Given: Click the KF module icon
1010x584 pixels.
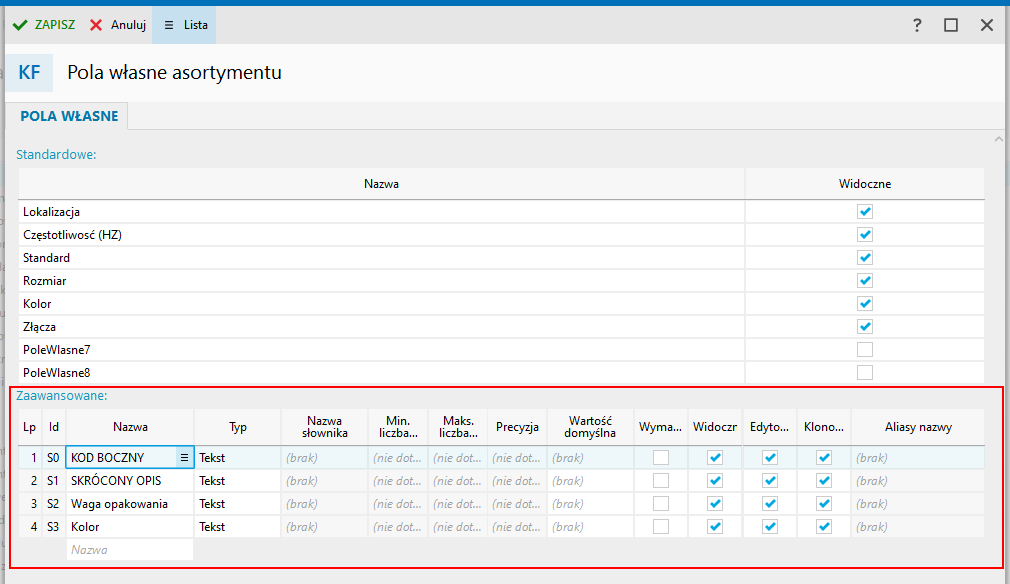Looking at the screenshot, I should coord(30,72).
